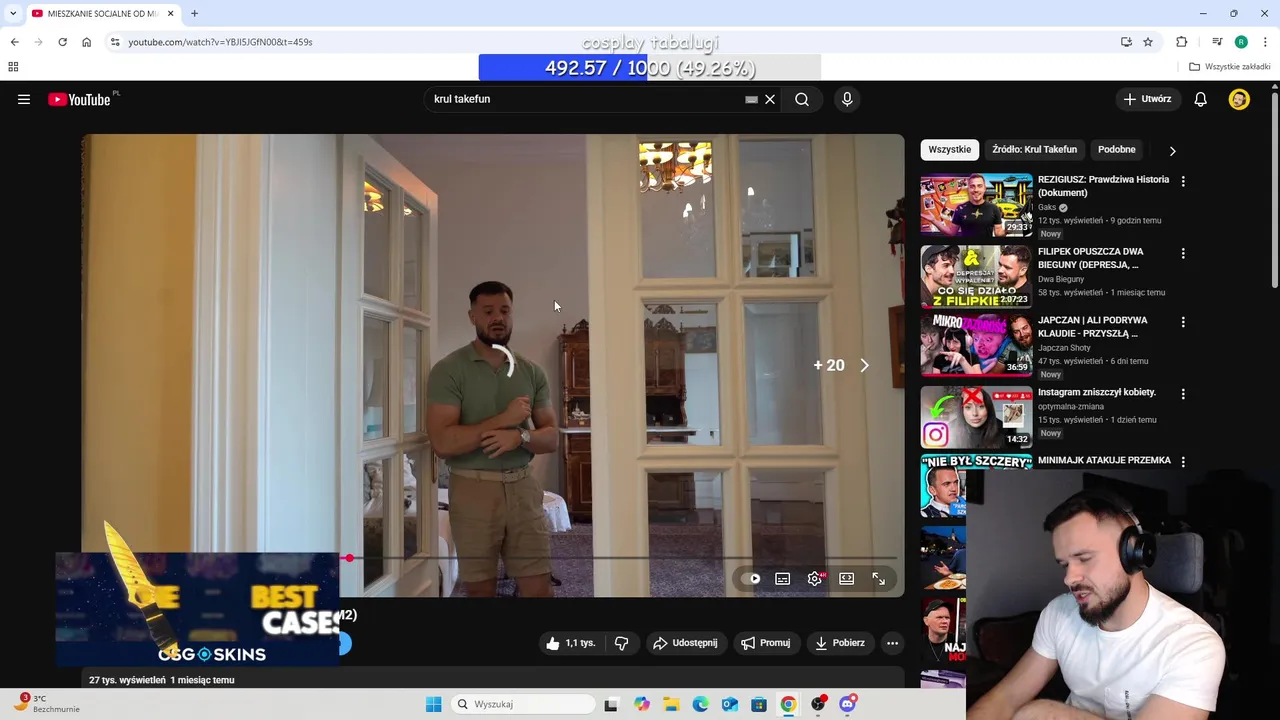Reload the current page
1280x720 pixels.
pos(62,42)
